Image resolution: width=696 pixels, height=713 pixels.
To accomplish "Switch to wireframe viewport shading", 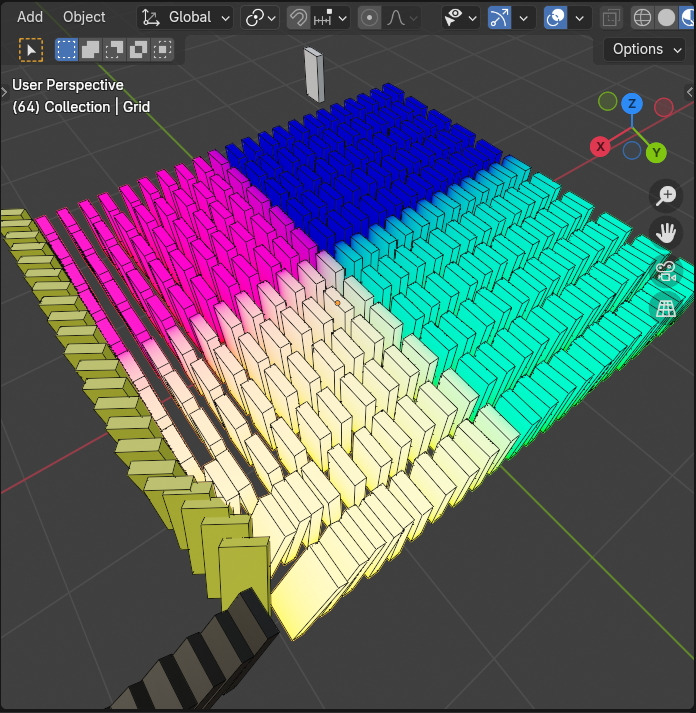I will (x=642, y=18).
